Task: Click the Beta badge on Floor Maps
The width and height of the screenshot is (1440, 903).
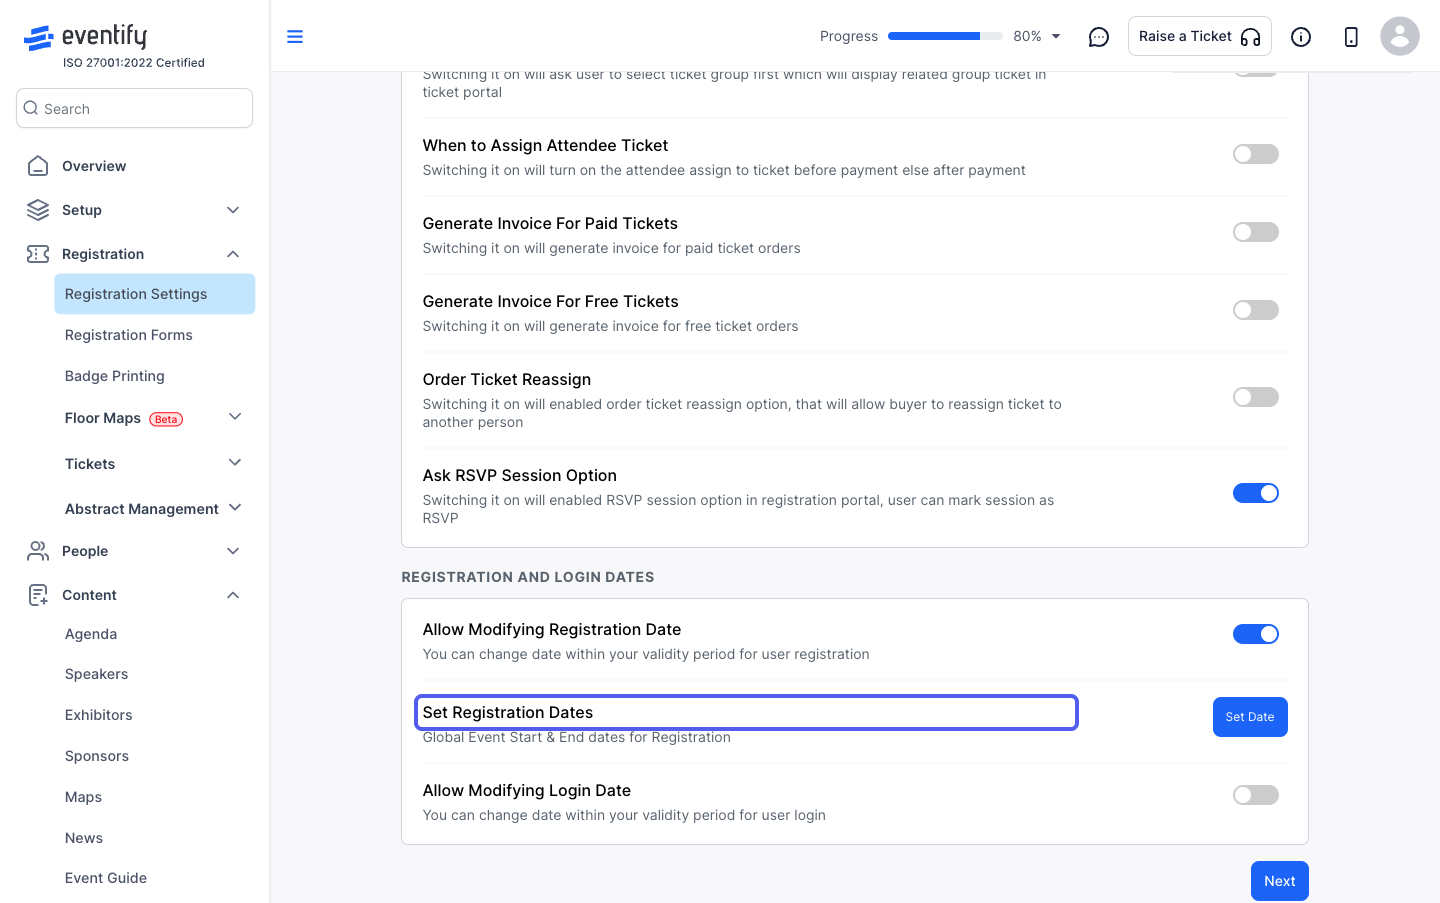Action: (166, 419)
